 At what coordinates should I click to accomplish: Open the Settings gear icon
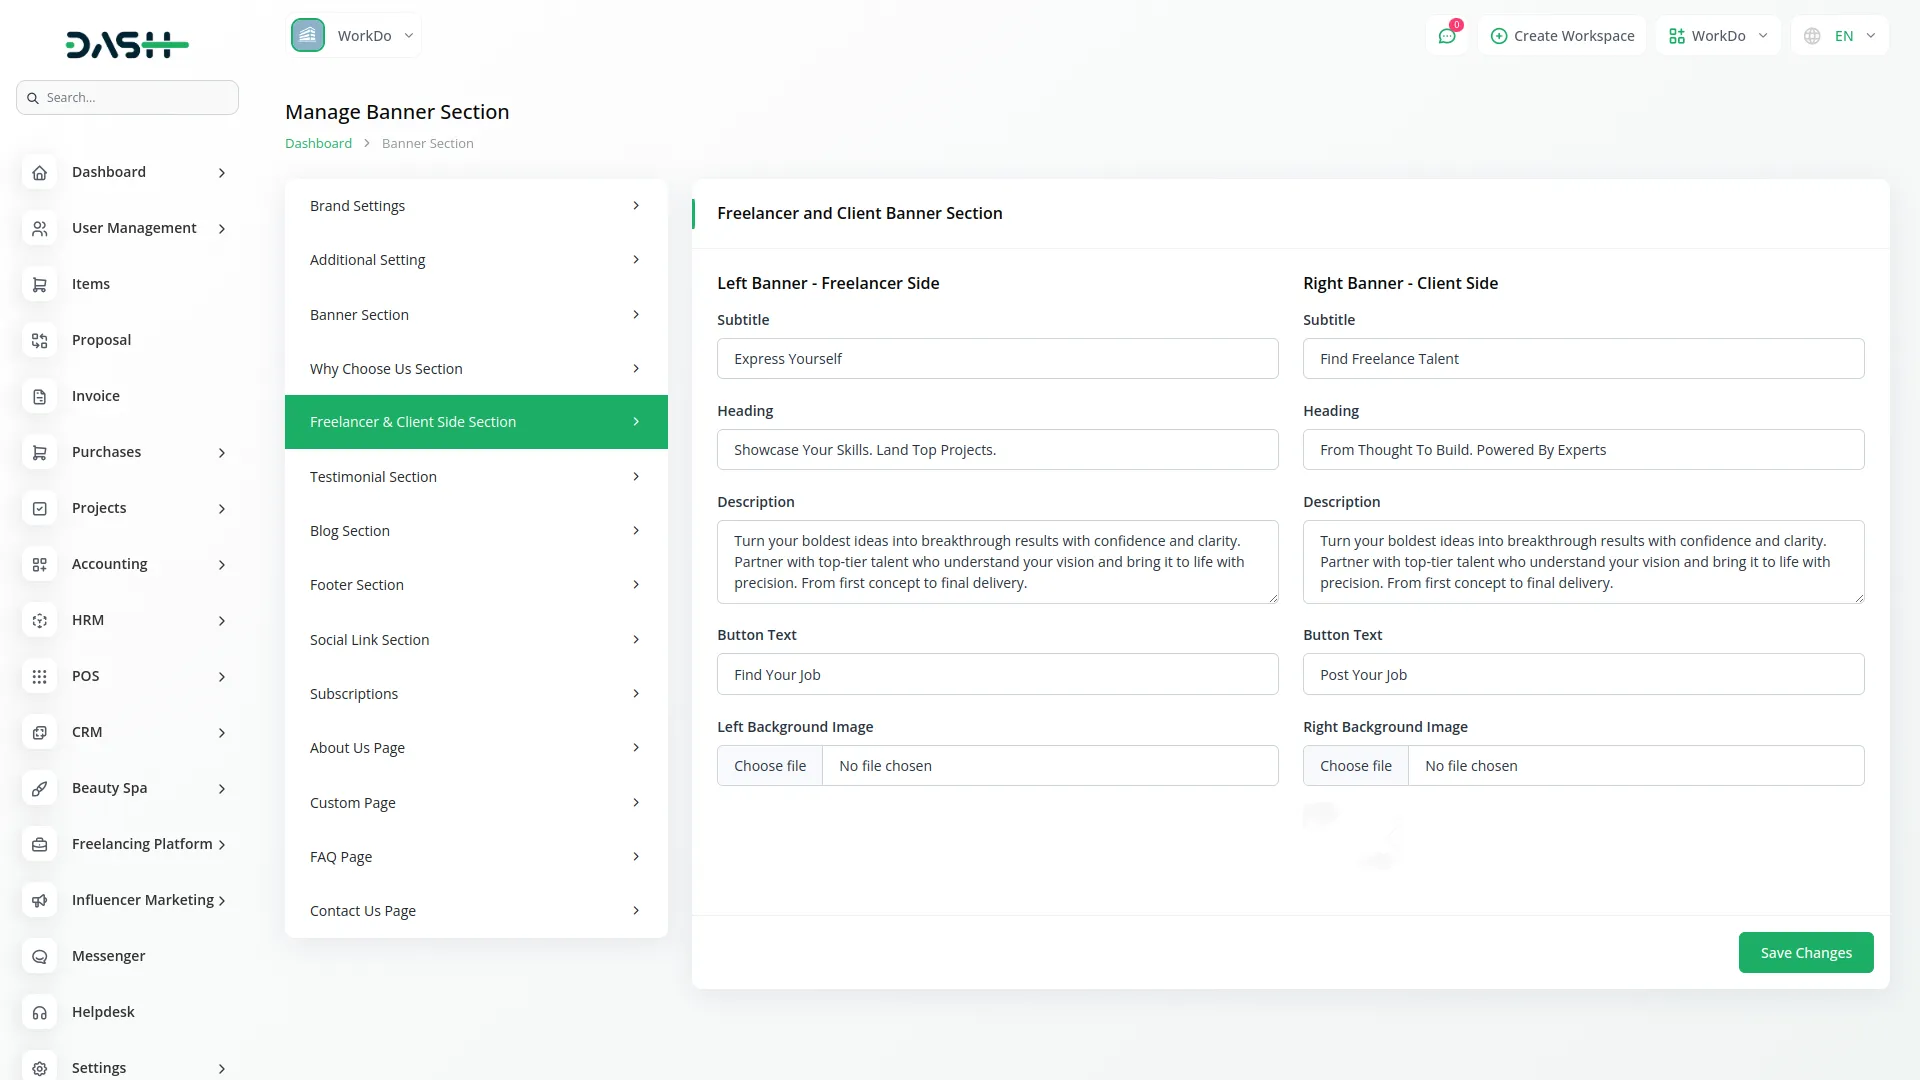[x=39, y=1068]
